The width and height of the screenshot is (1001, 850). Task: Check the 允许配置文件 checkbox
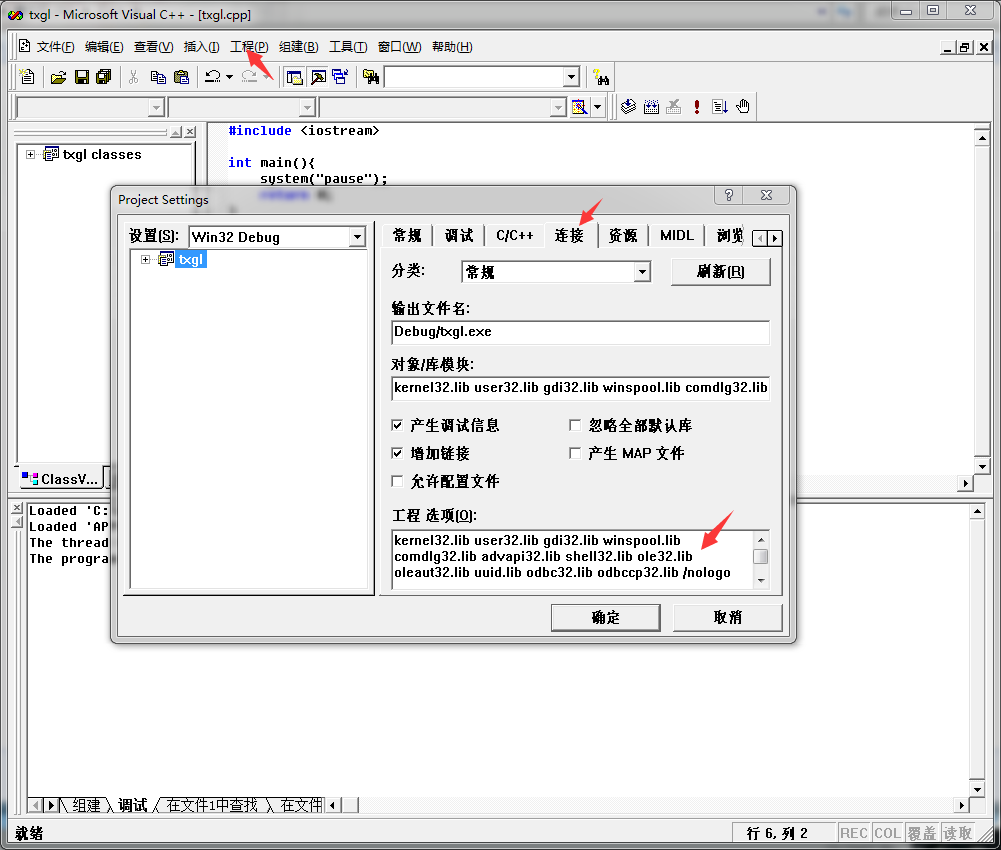point(397,481)
